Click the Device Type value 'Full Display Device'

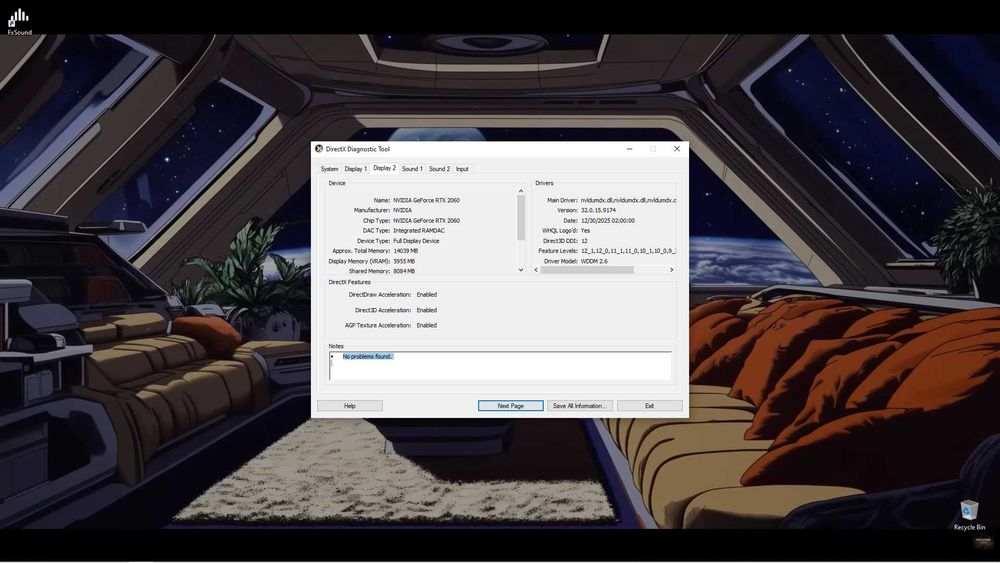[x=416, y=241]
